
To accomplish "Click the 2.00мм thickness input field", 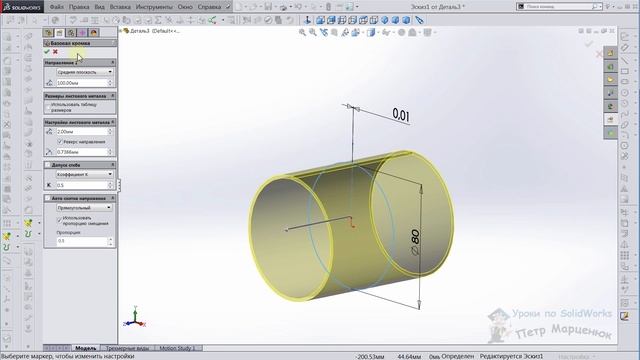I will coord(82,131).
